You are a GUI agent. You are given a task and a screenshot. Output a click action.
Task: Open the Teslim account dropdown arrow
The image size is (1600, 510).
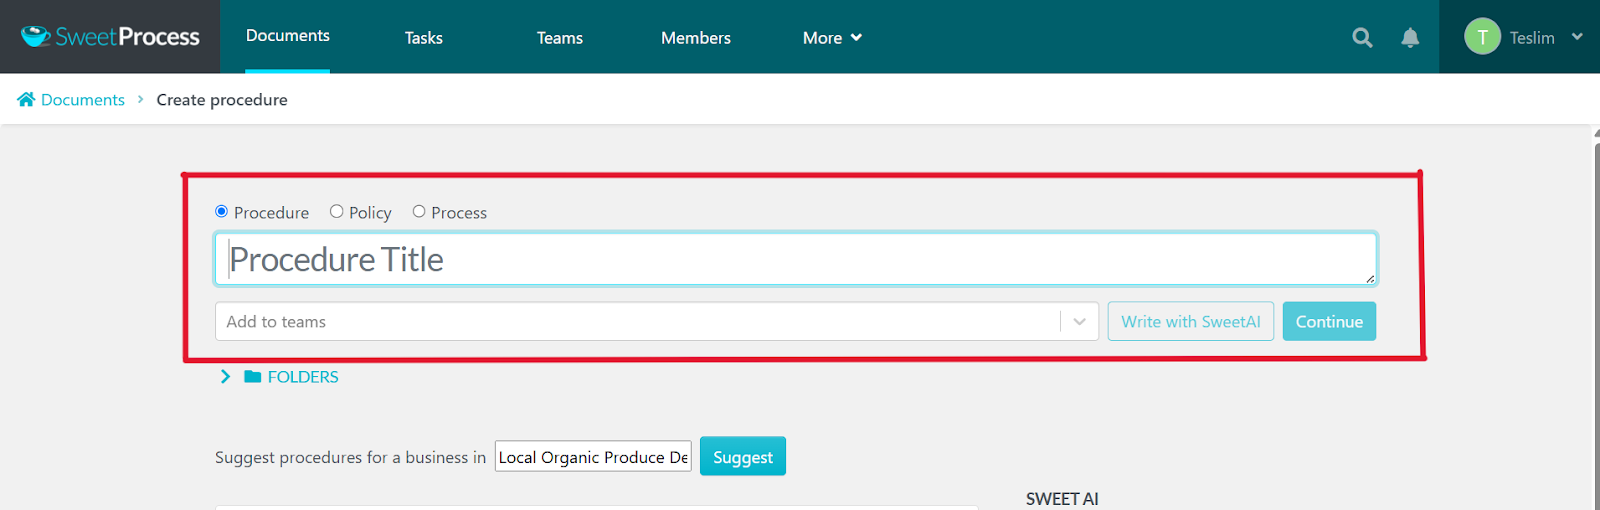click(1577, 37)
